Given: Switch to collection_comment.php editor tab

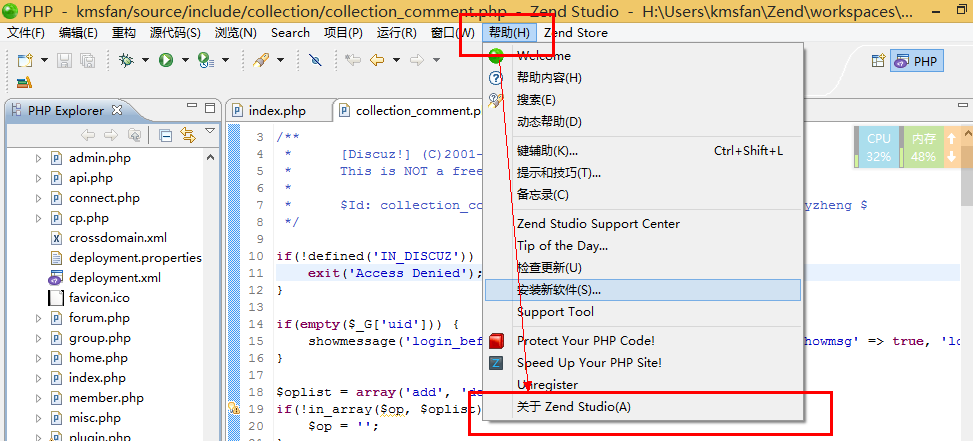Looking at the screenshot, I should [x=411, y=111].
